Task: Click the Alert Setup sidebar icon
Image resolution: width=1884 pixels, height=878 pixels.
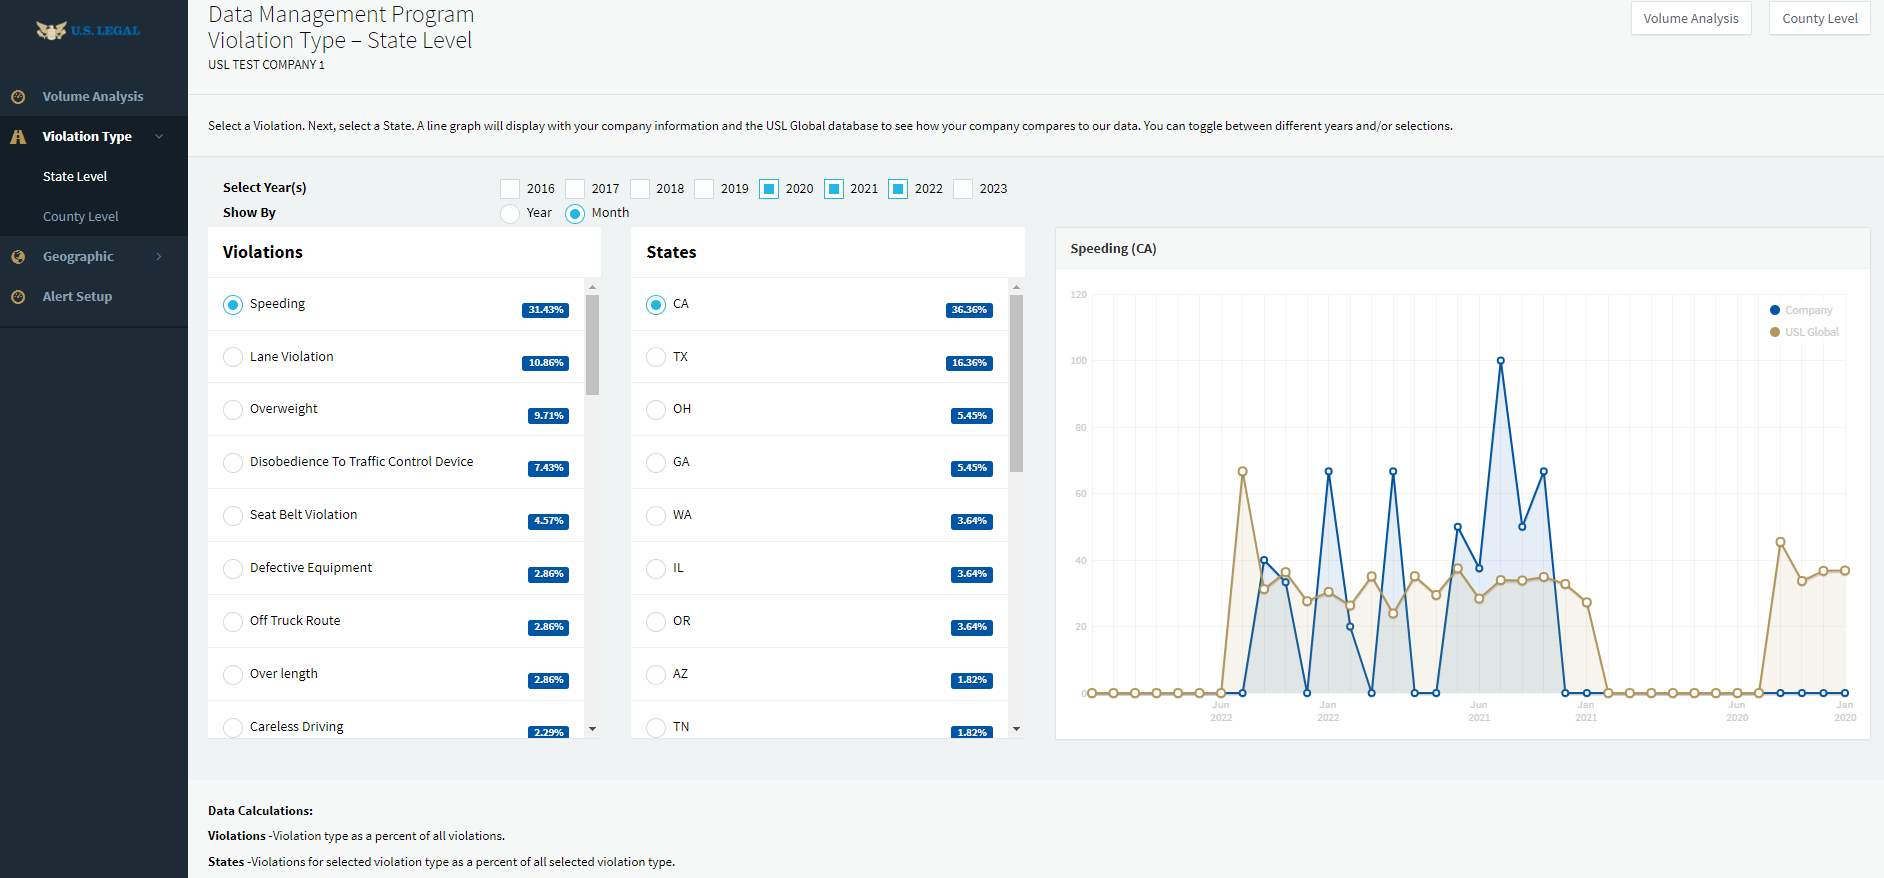Action: 18,297
